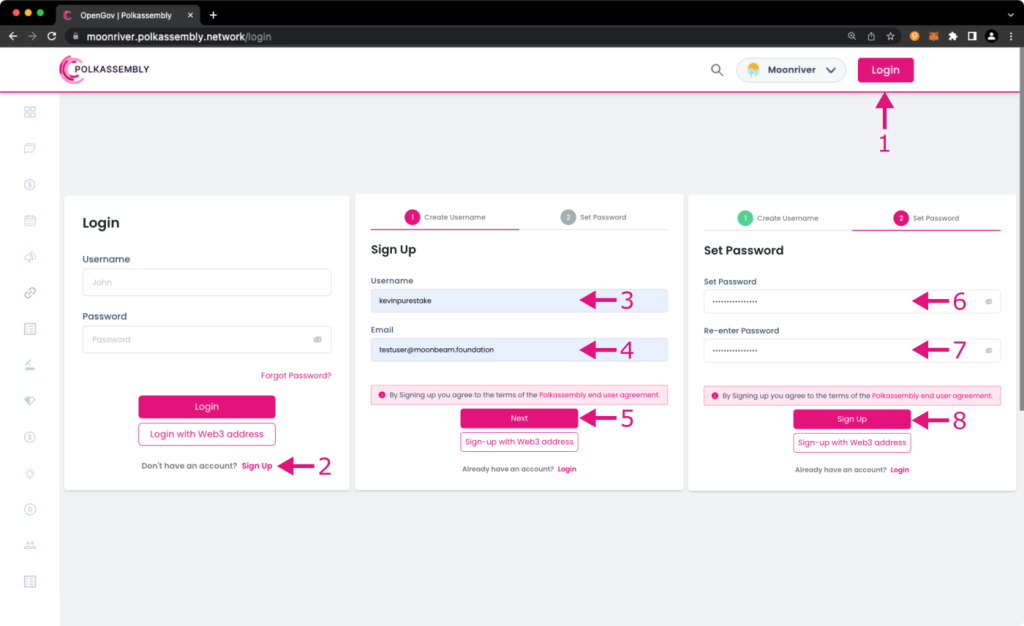Click the browser address bar URL

(179, 37)
